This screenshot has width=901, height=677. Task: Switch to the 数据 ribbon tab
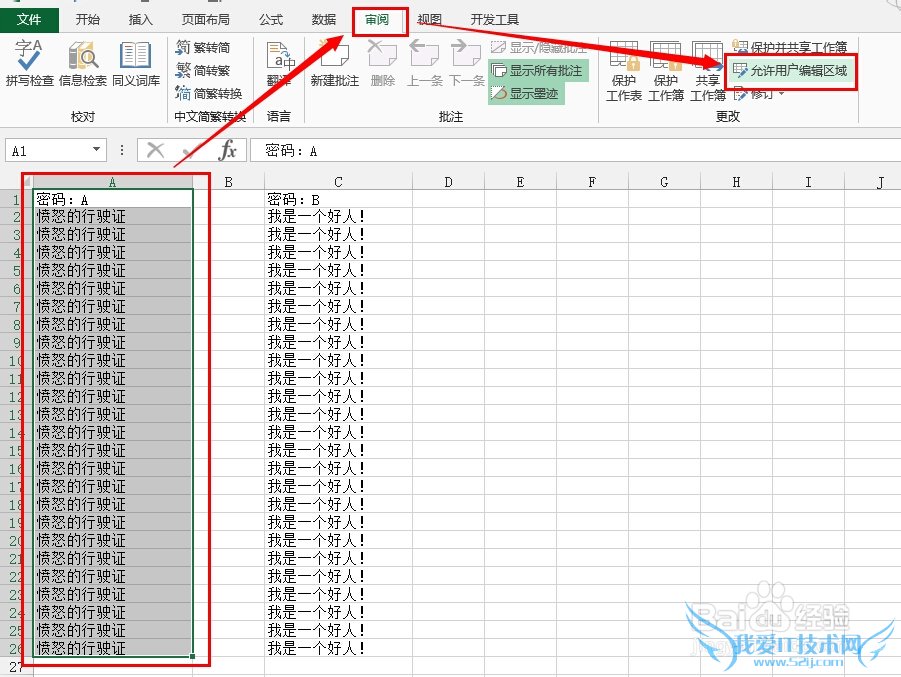point(324,20)
